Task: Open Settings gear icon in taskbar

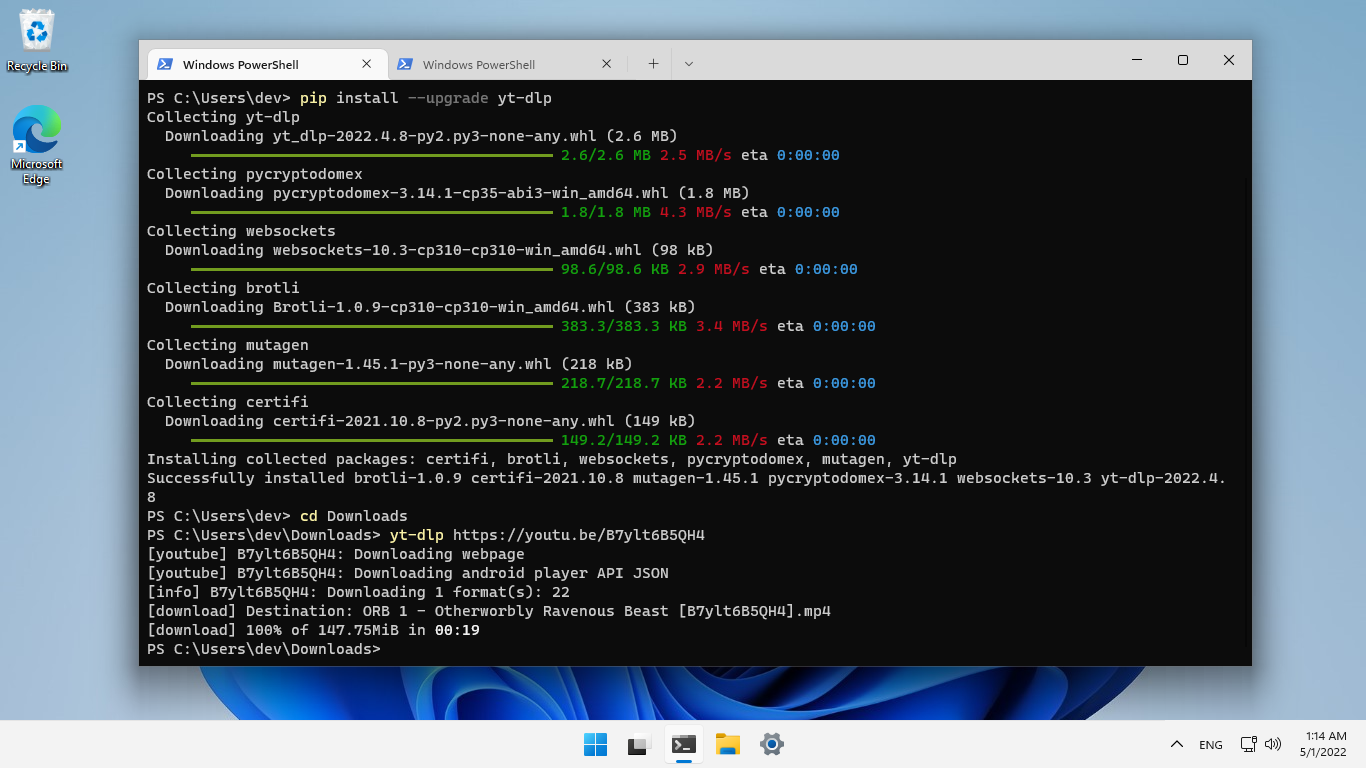Action: (x=771, y=744)
